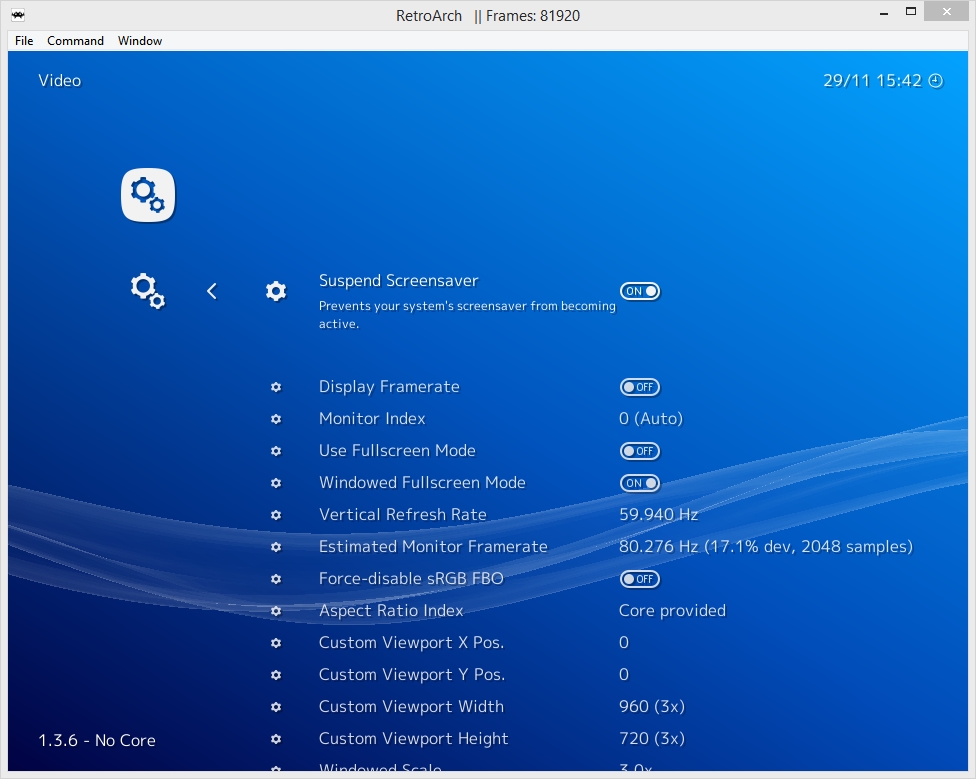976x779 pixels.
Task: Click the gear icon beside Display Framerate
Action: [276, 387]
